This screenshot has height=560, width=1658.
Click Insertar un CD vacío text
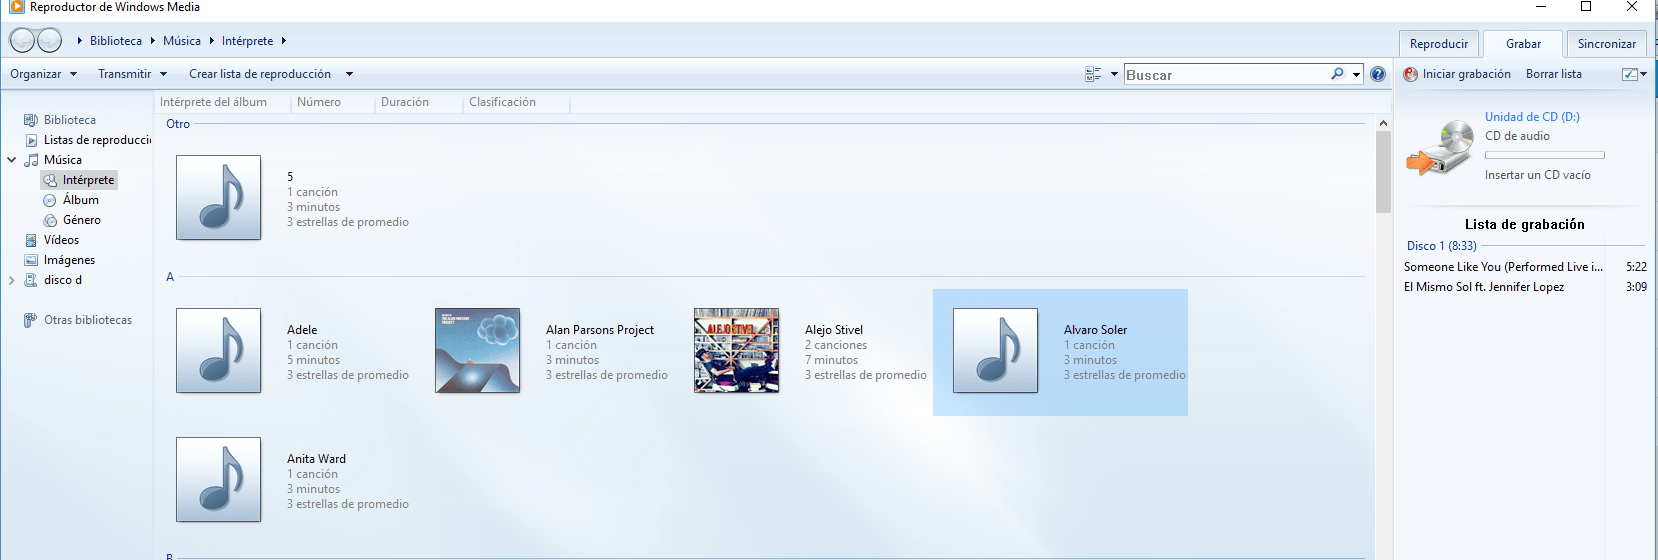1537,175
